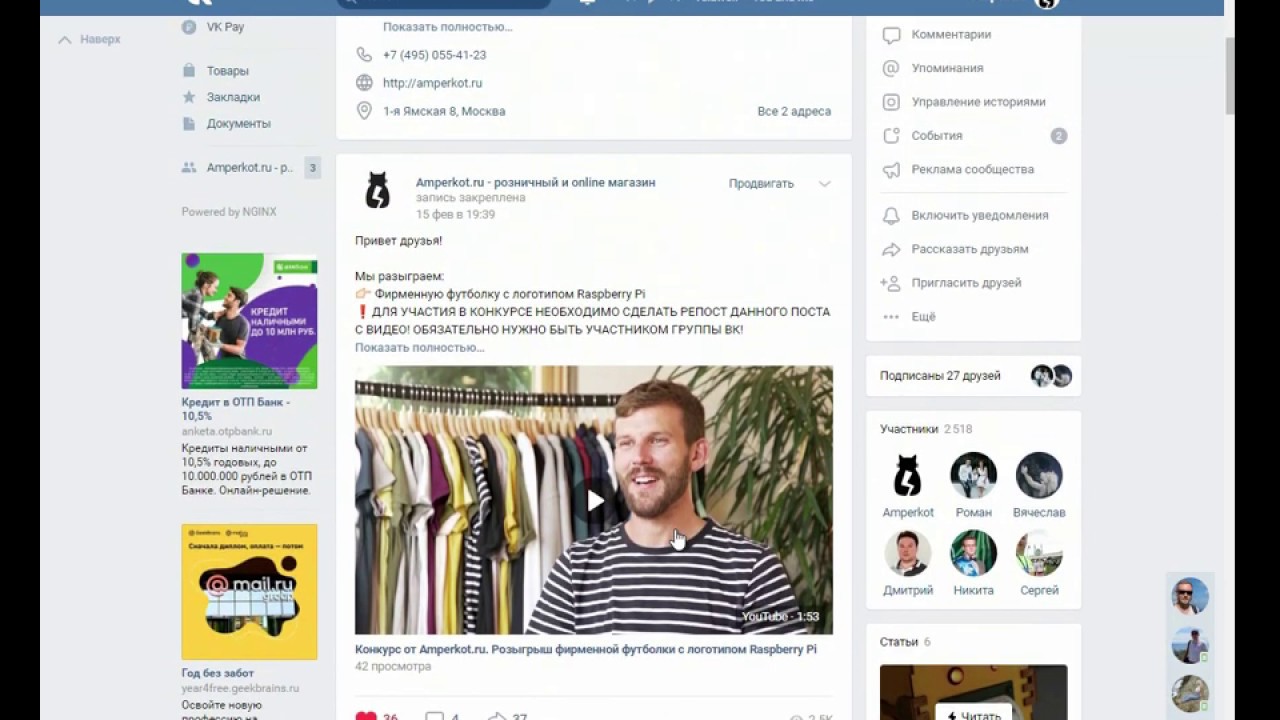Click the post date 15 фев в 19:39
The height and width of the screenshot is (720, 1280).
click(455, 214)
